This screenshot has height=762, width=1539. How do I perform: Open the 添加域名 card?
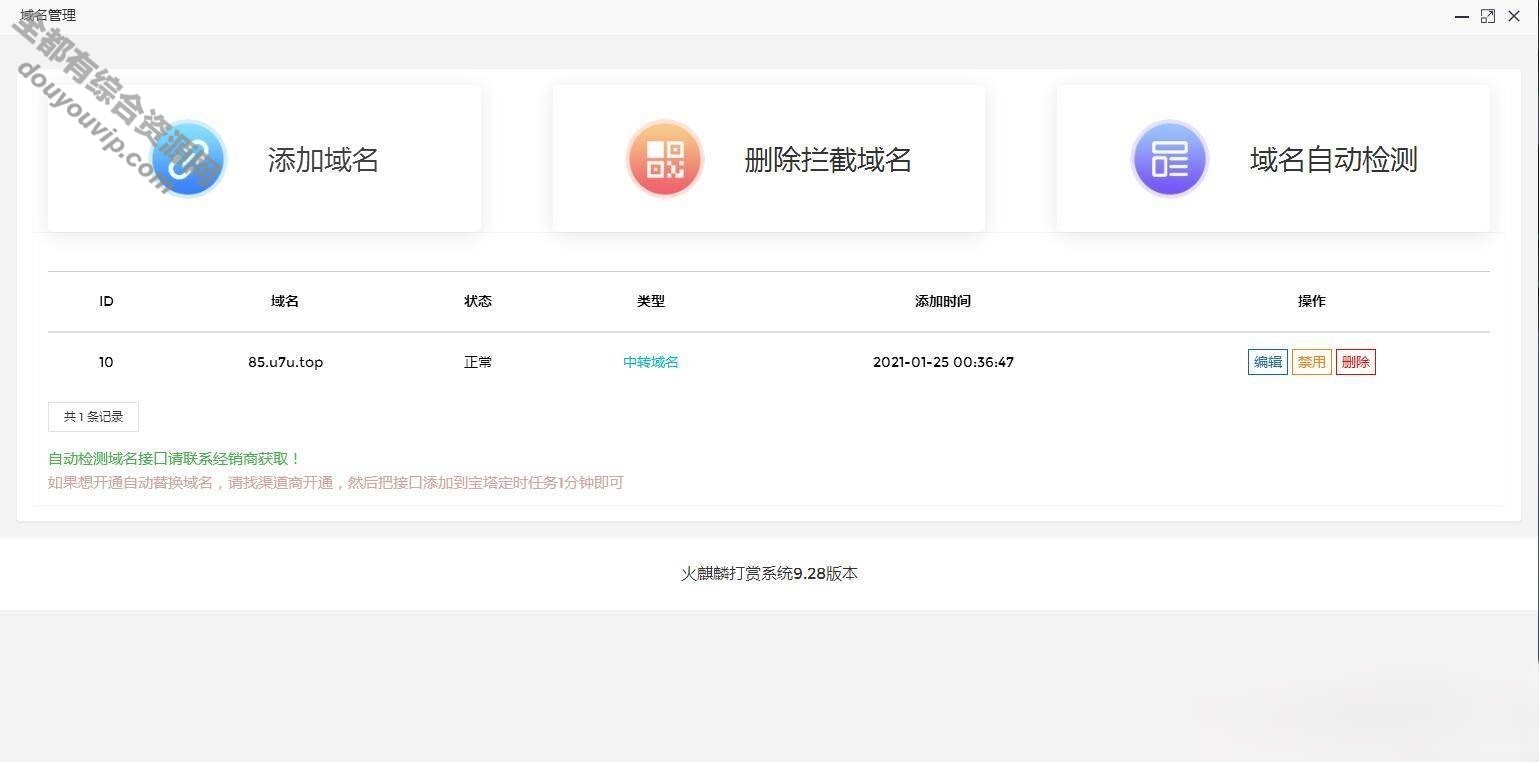pyautogui.click(x=264, y=158)
